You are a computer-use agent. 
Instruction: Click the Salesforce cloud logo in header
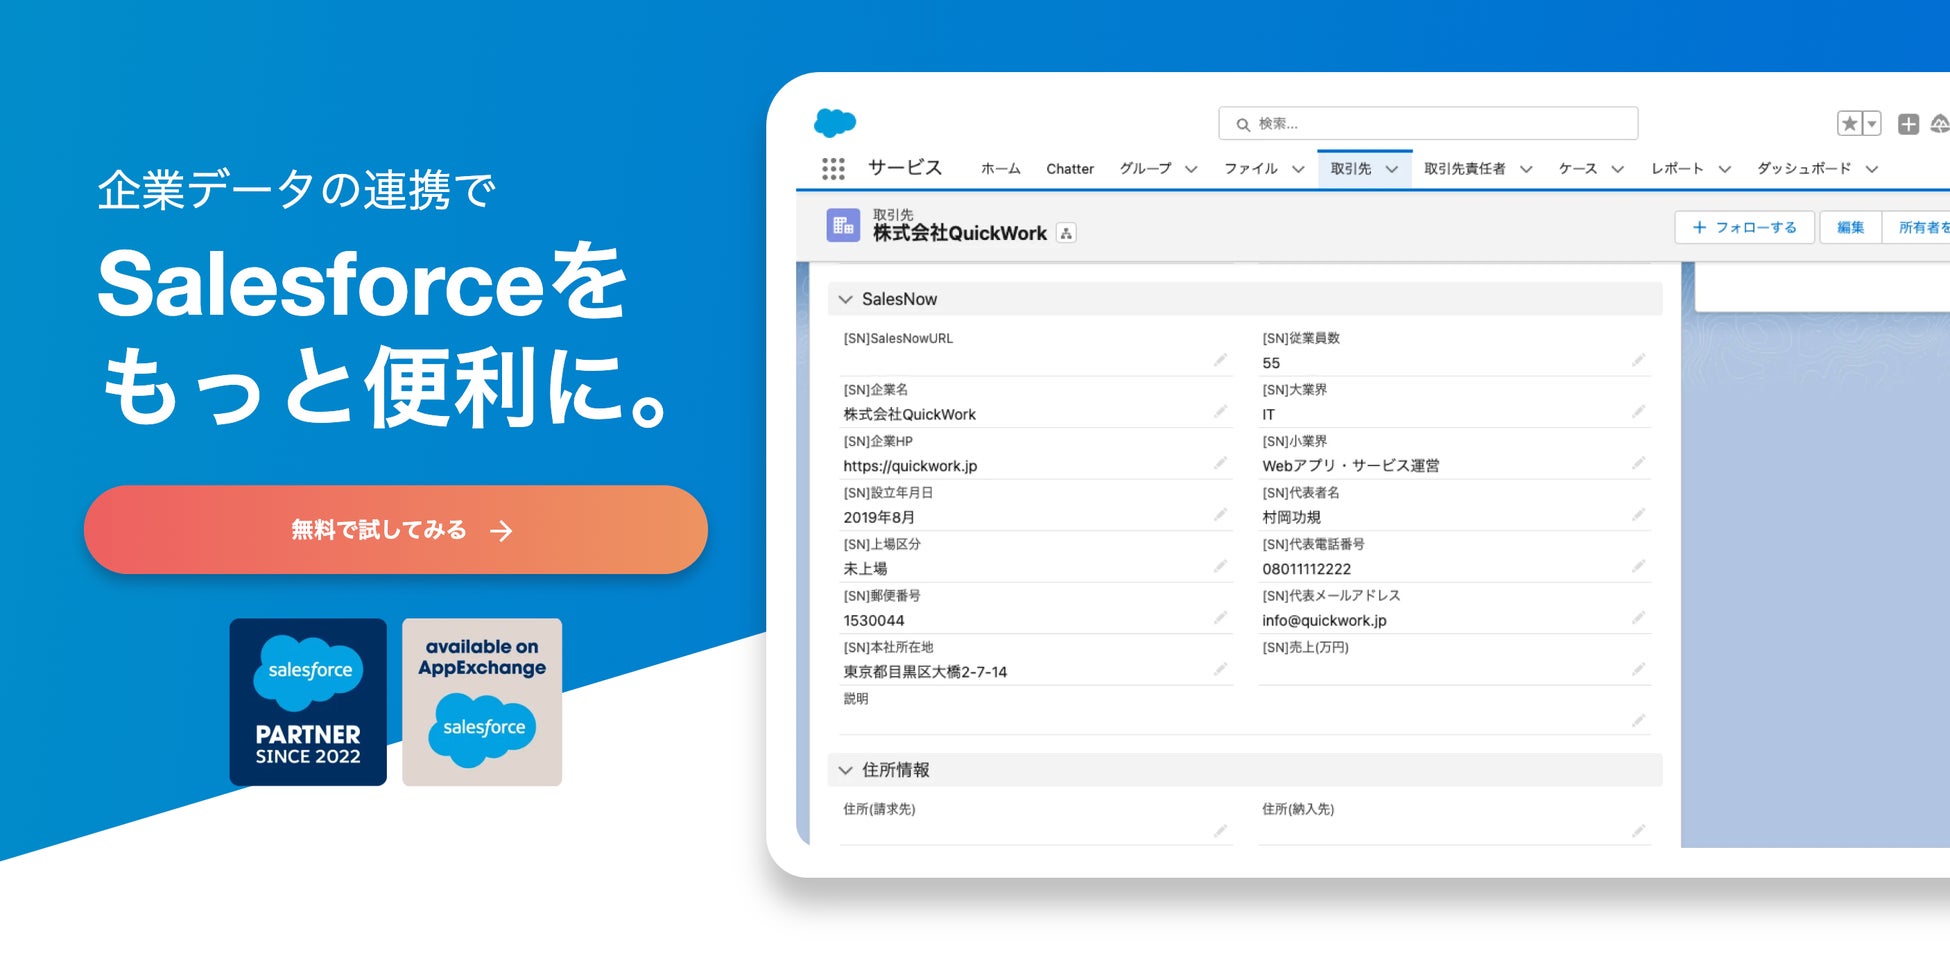(x=835, y=123)
